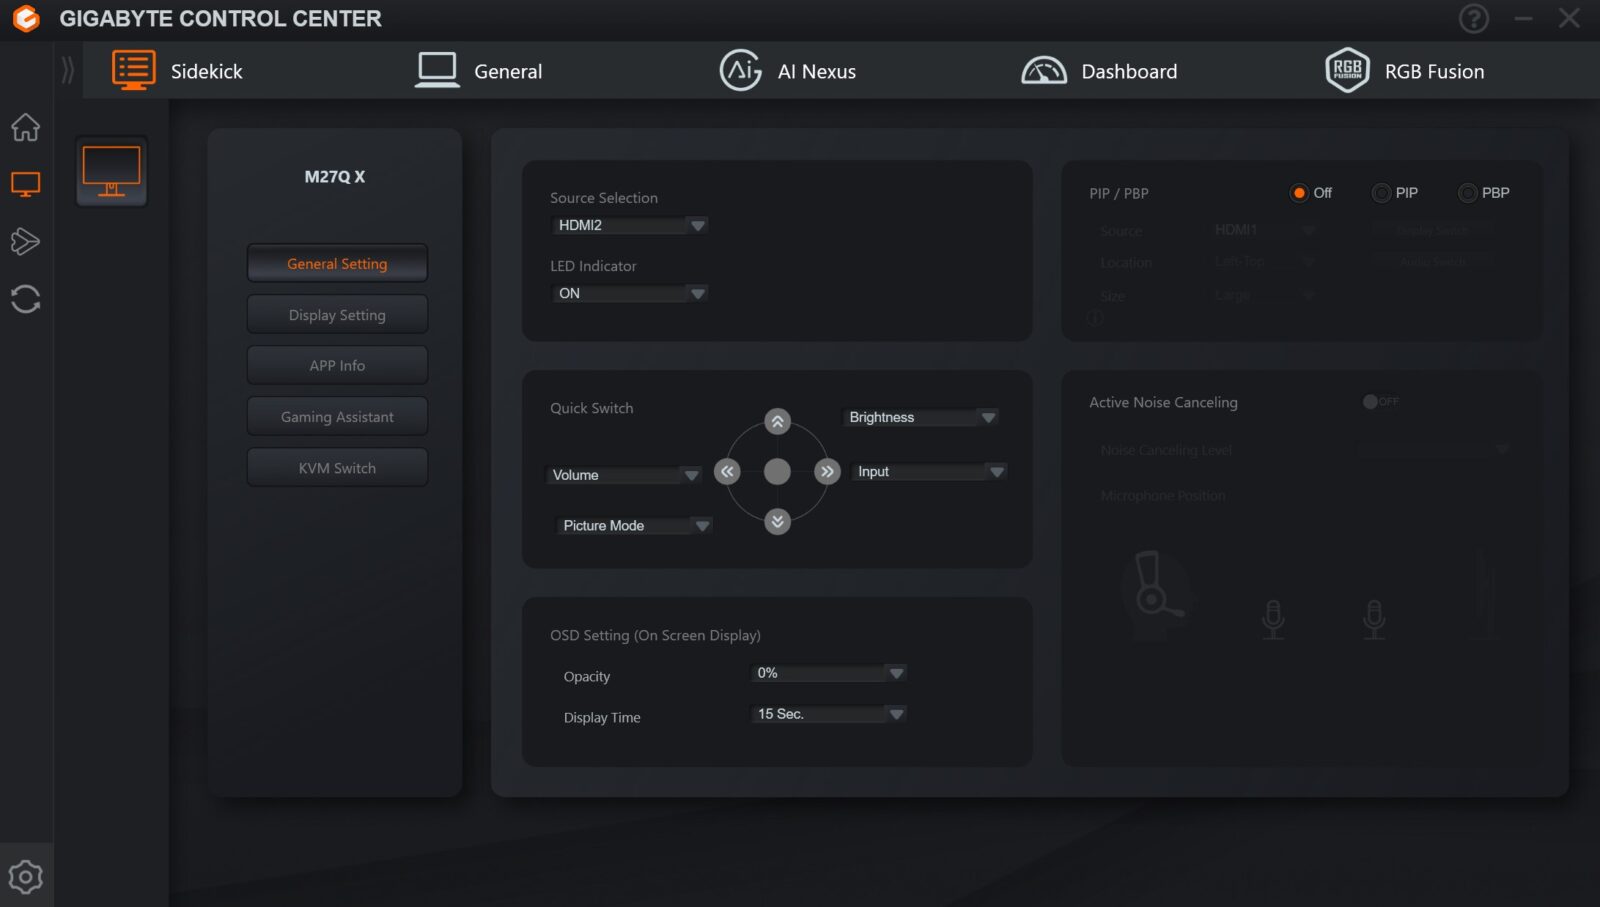The image size is (1600, 907).
Task: Open the KVM Switch section
Action: tap(337, 468)
